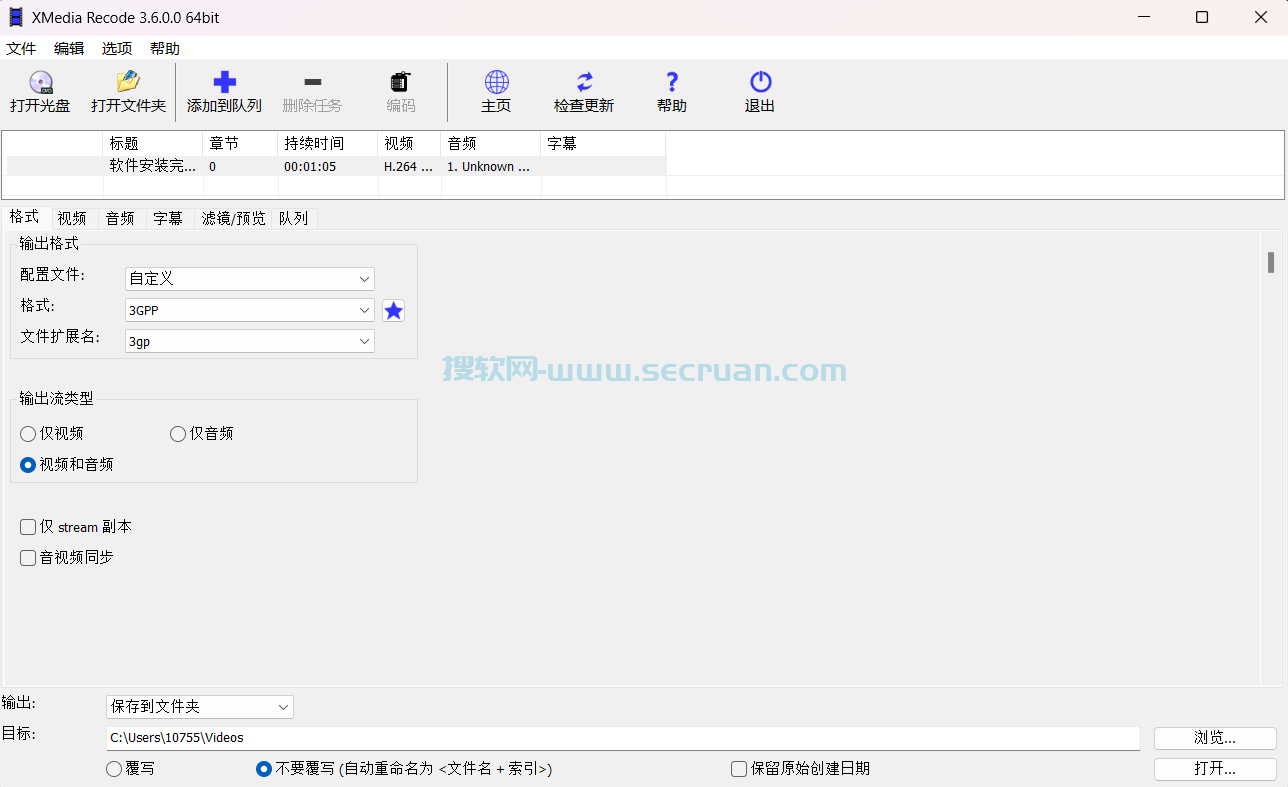Click the Delete Task (删除任务) minus icon
The width and height of the screenshot is (1288, 787).
point(312,82)
